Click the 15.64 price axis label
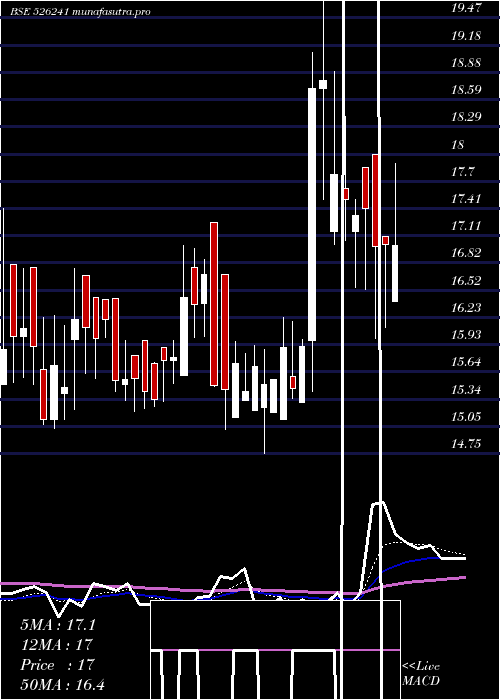Viewport: 500px width, 700px height. tap(466, 362)
